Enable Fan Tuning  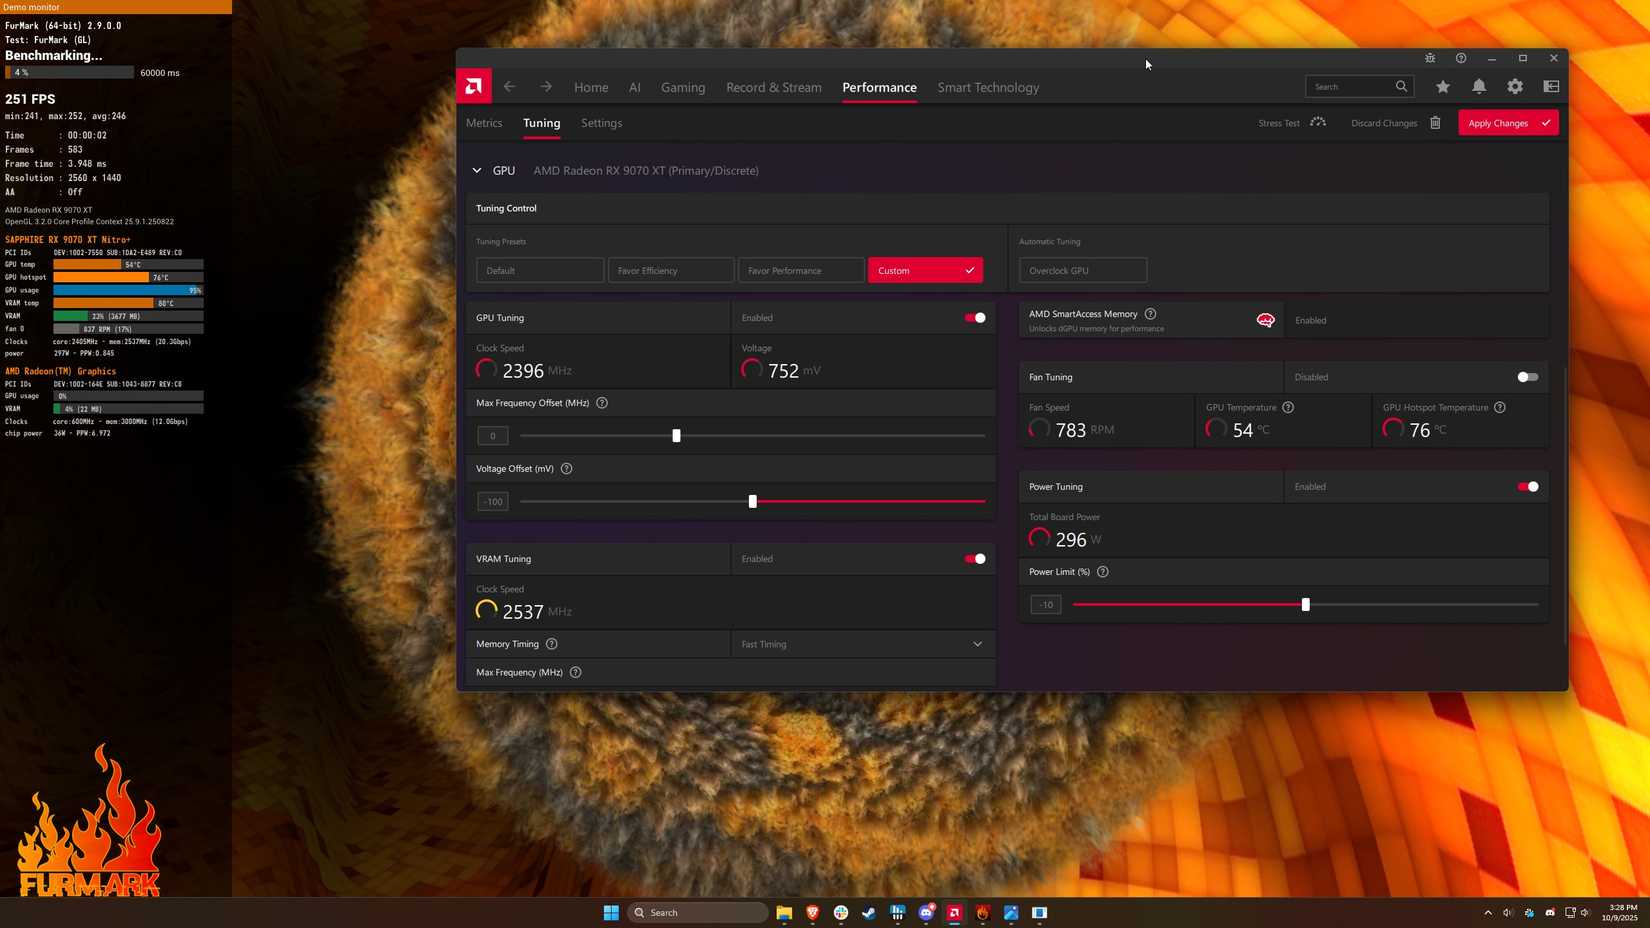coord(1525,377)
